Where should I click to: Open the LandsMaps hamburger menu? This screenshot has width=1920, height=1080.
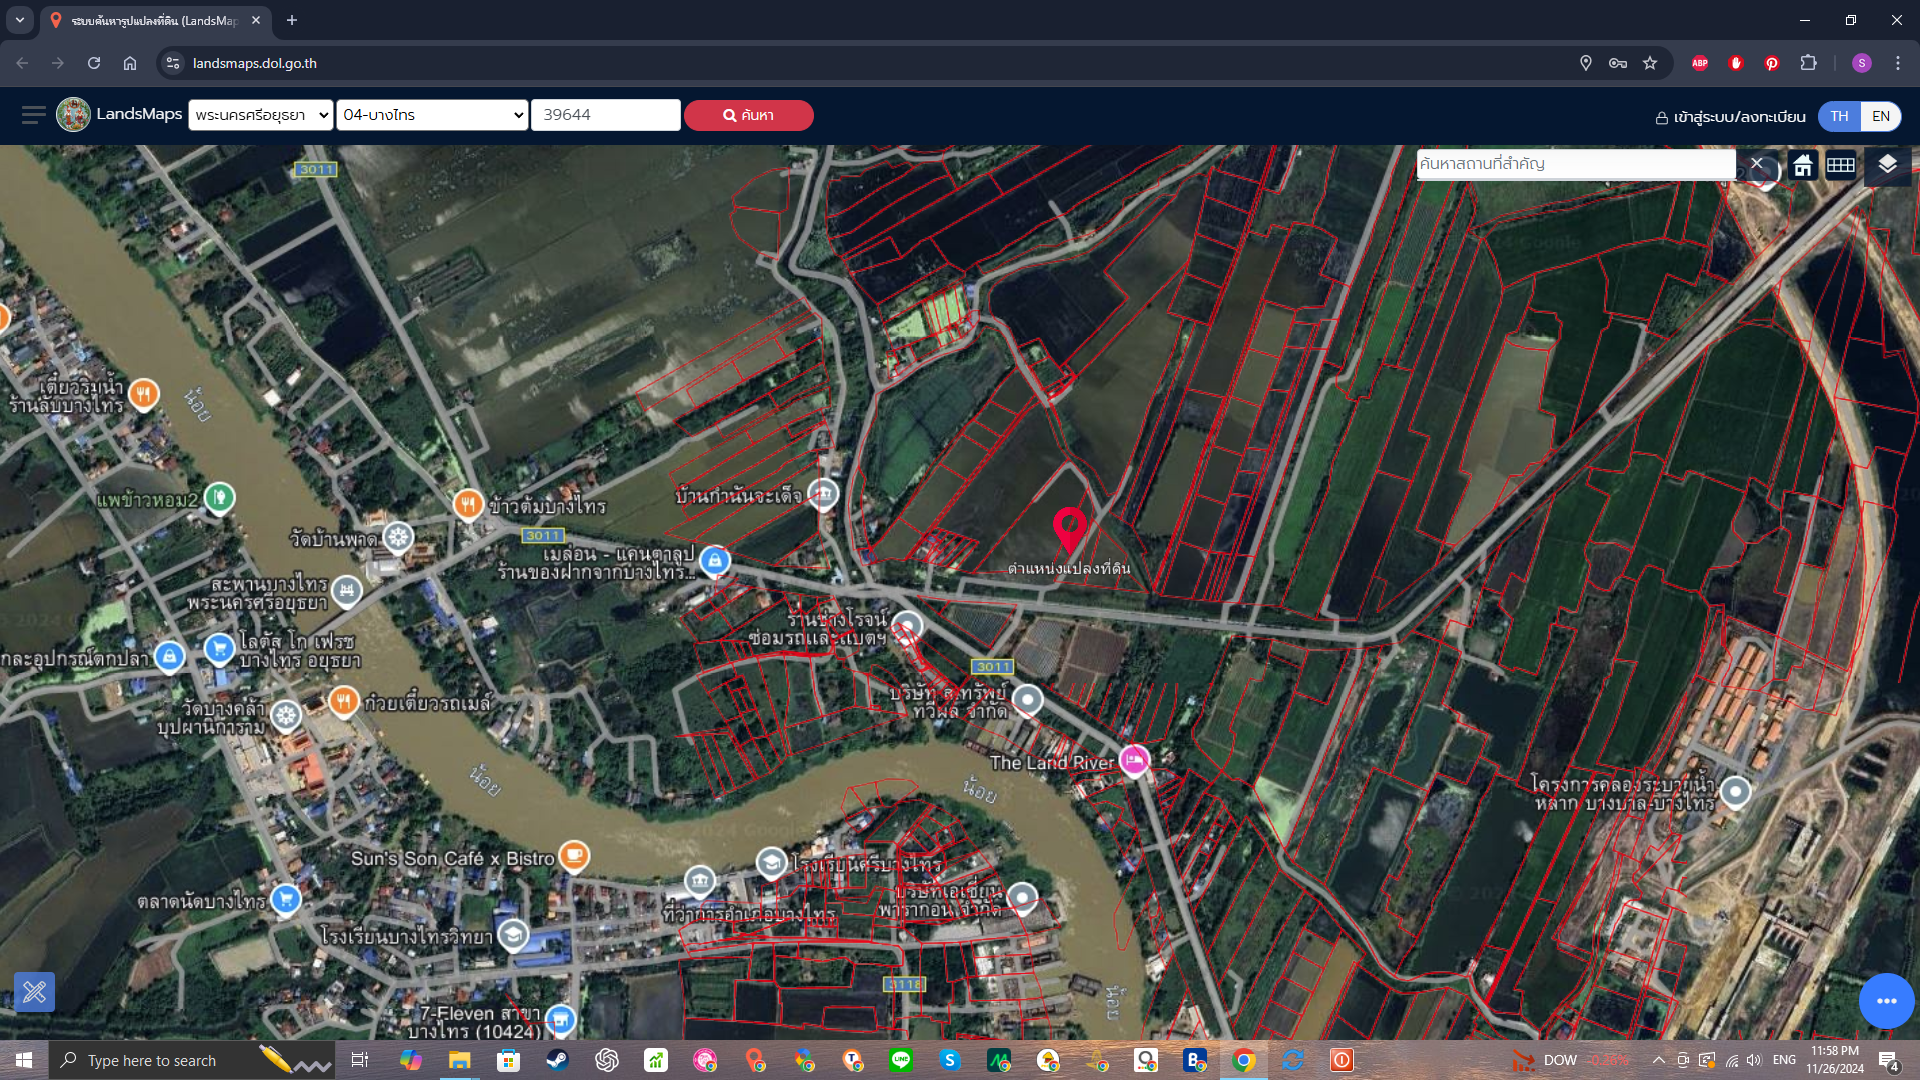33,115
